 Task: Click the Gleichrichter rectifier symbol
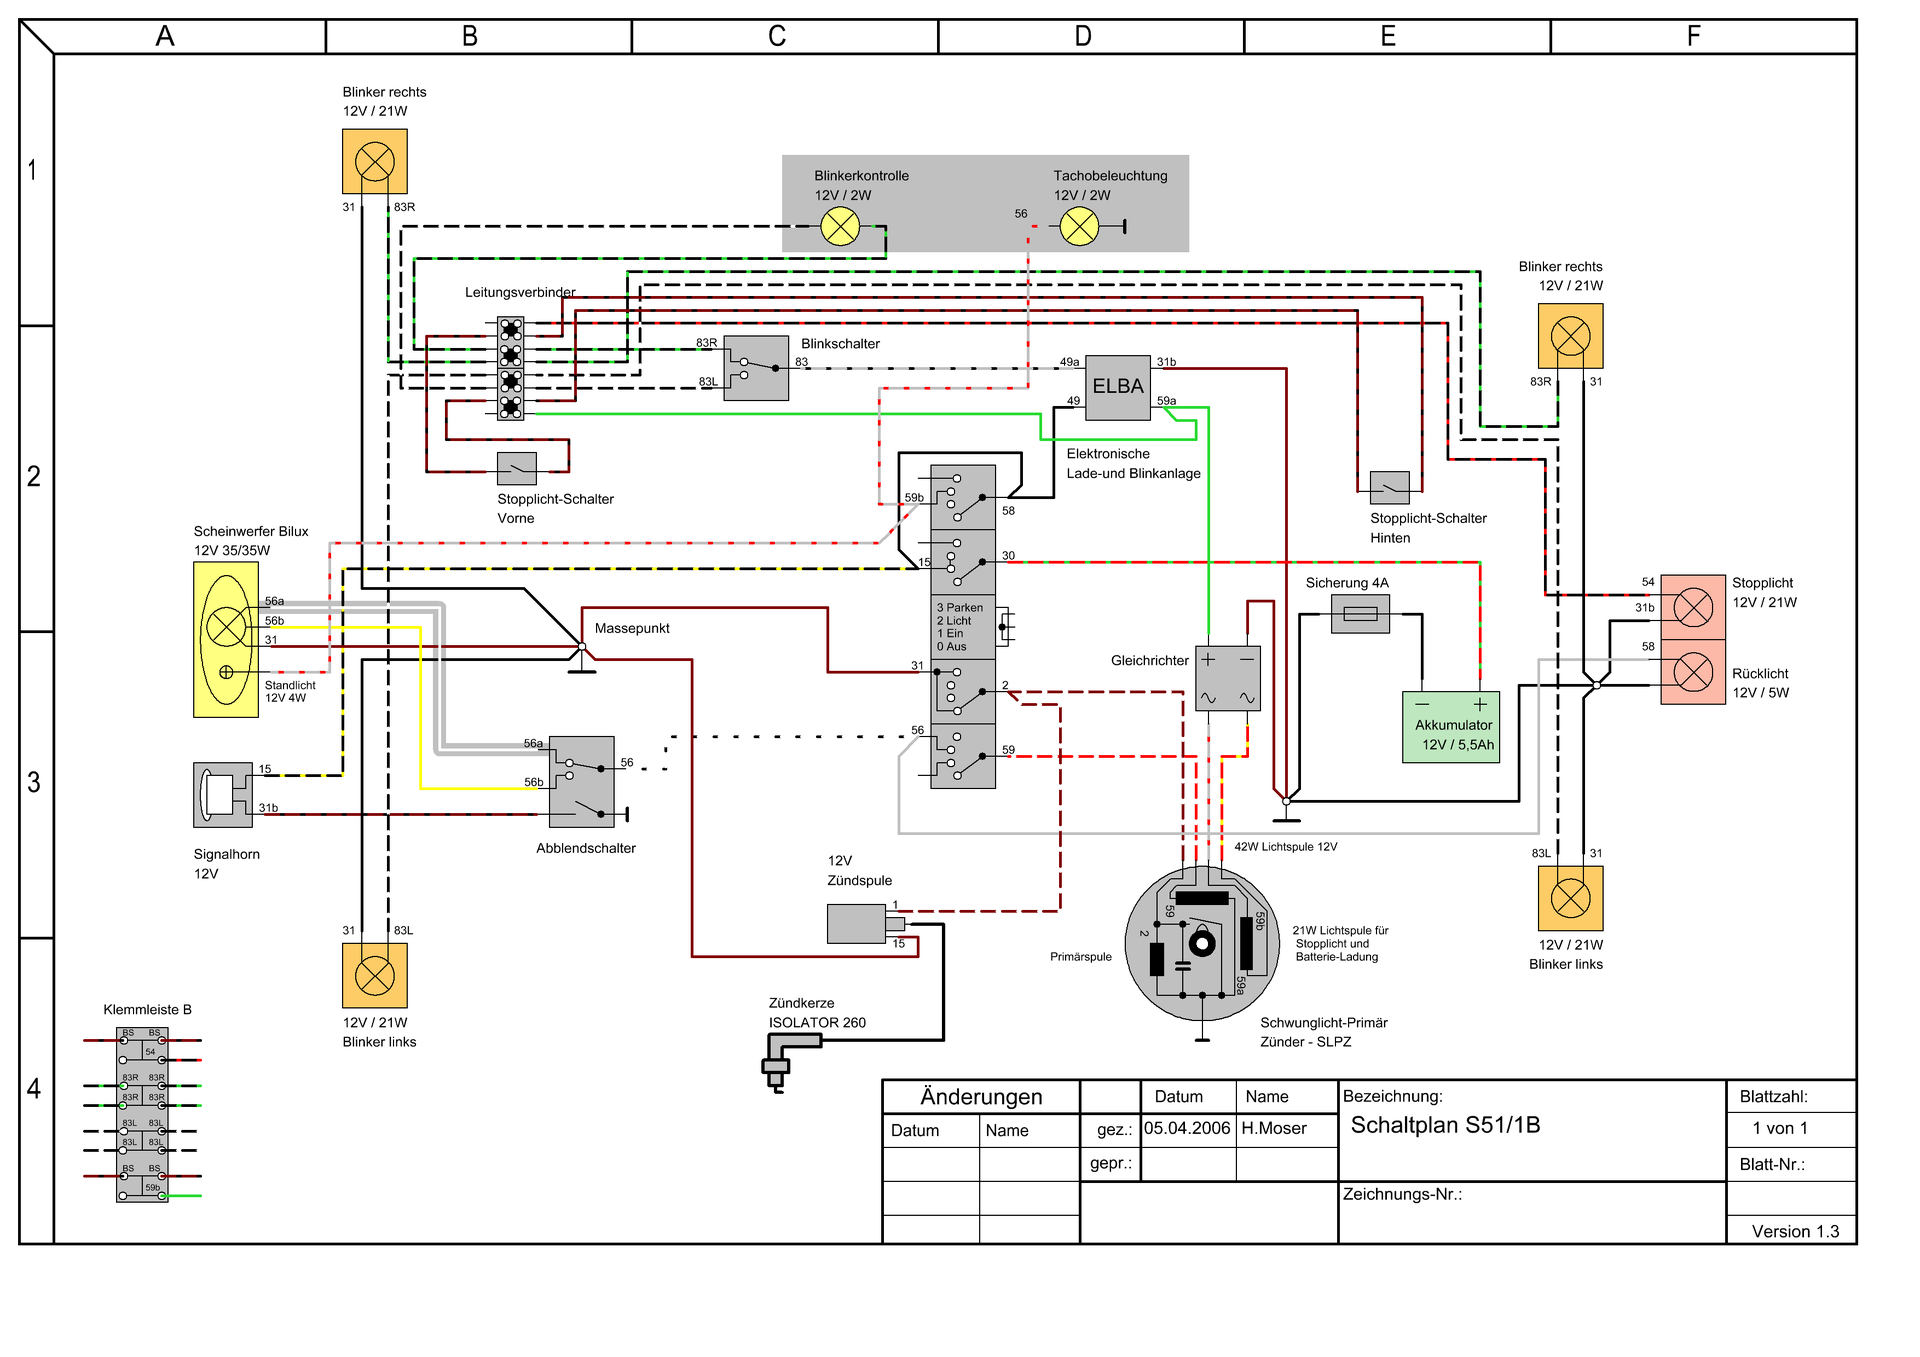click(x=1228, y=679)
